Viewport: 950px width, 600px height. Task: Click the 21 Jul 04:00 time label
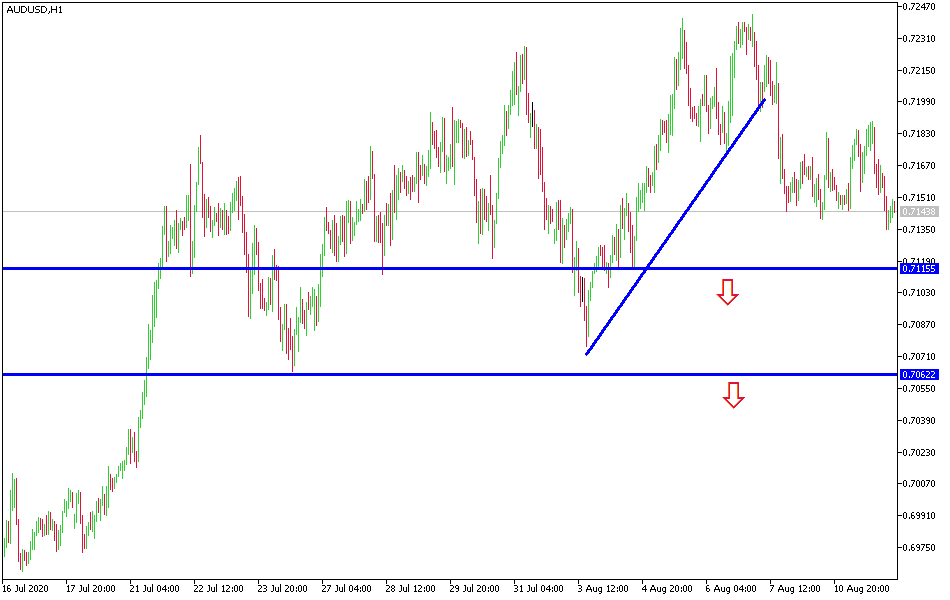click(x=154, y=588)
